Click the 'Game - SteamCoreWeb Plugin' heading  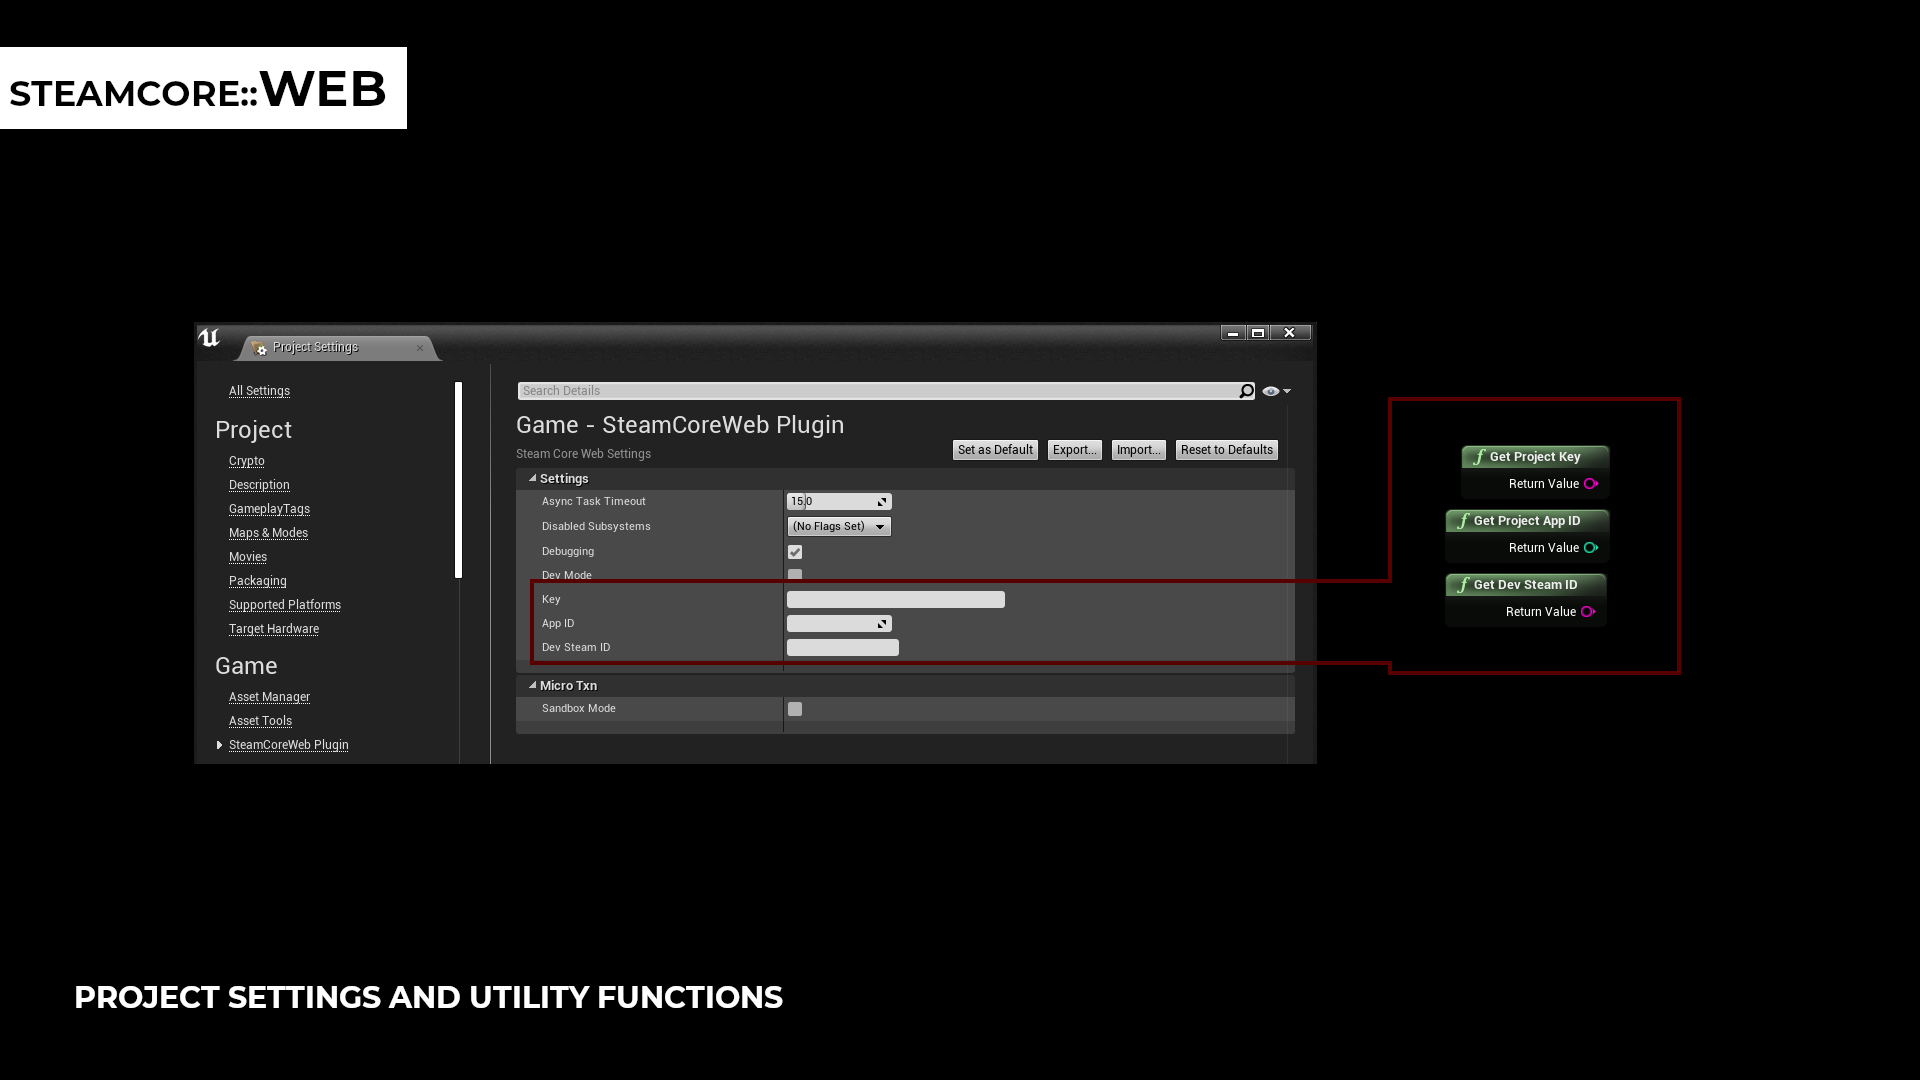pos(680,425)
